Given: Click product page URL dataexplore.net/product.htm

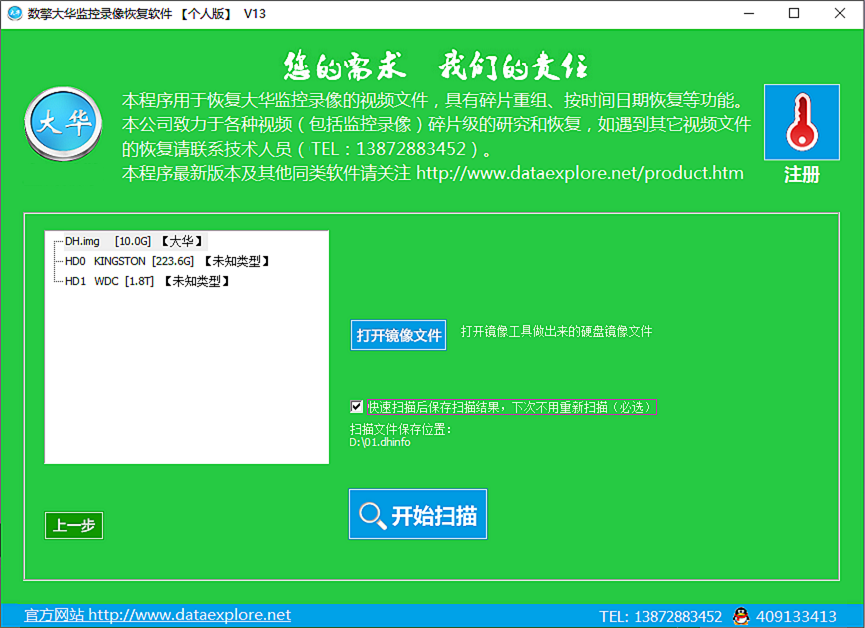Looking at the screenshot, I should pos(580,173).
